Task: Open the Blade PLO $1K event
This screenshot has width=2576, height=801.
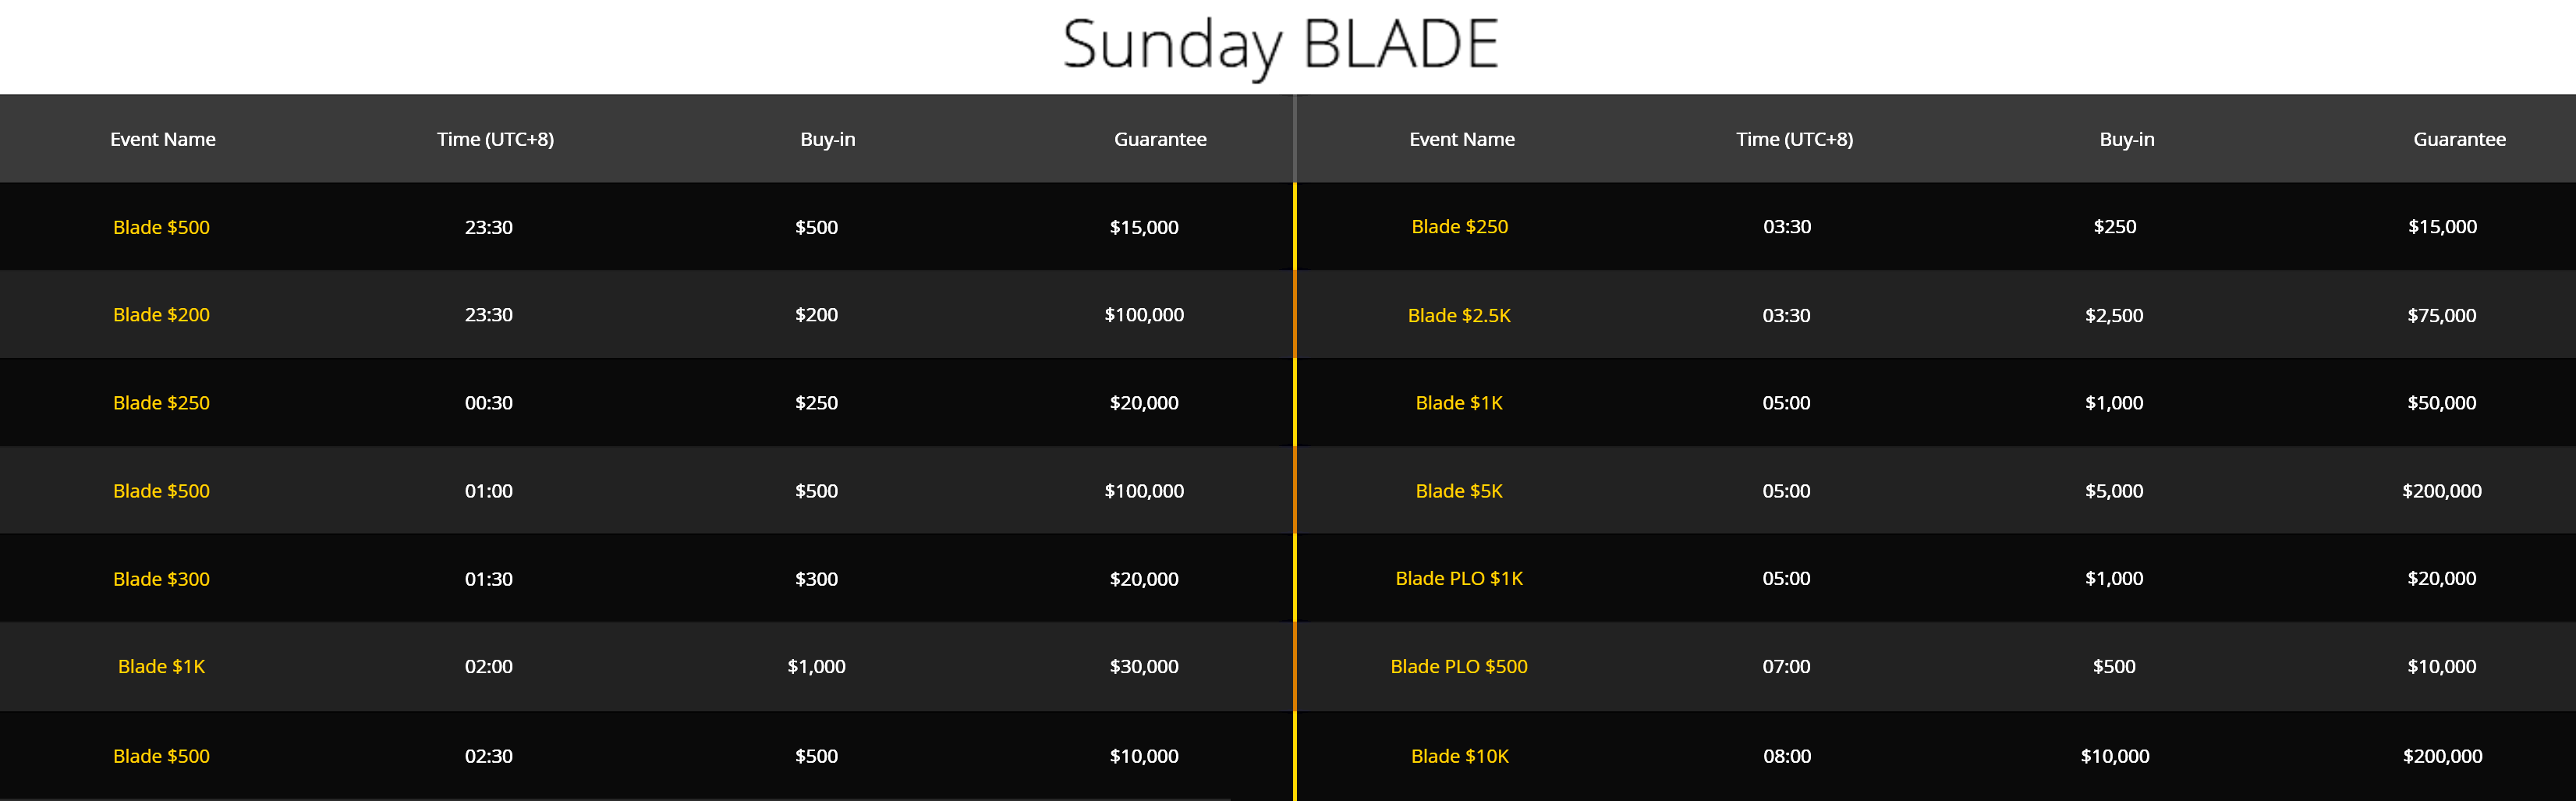Action: point(1459,579)
